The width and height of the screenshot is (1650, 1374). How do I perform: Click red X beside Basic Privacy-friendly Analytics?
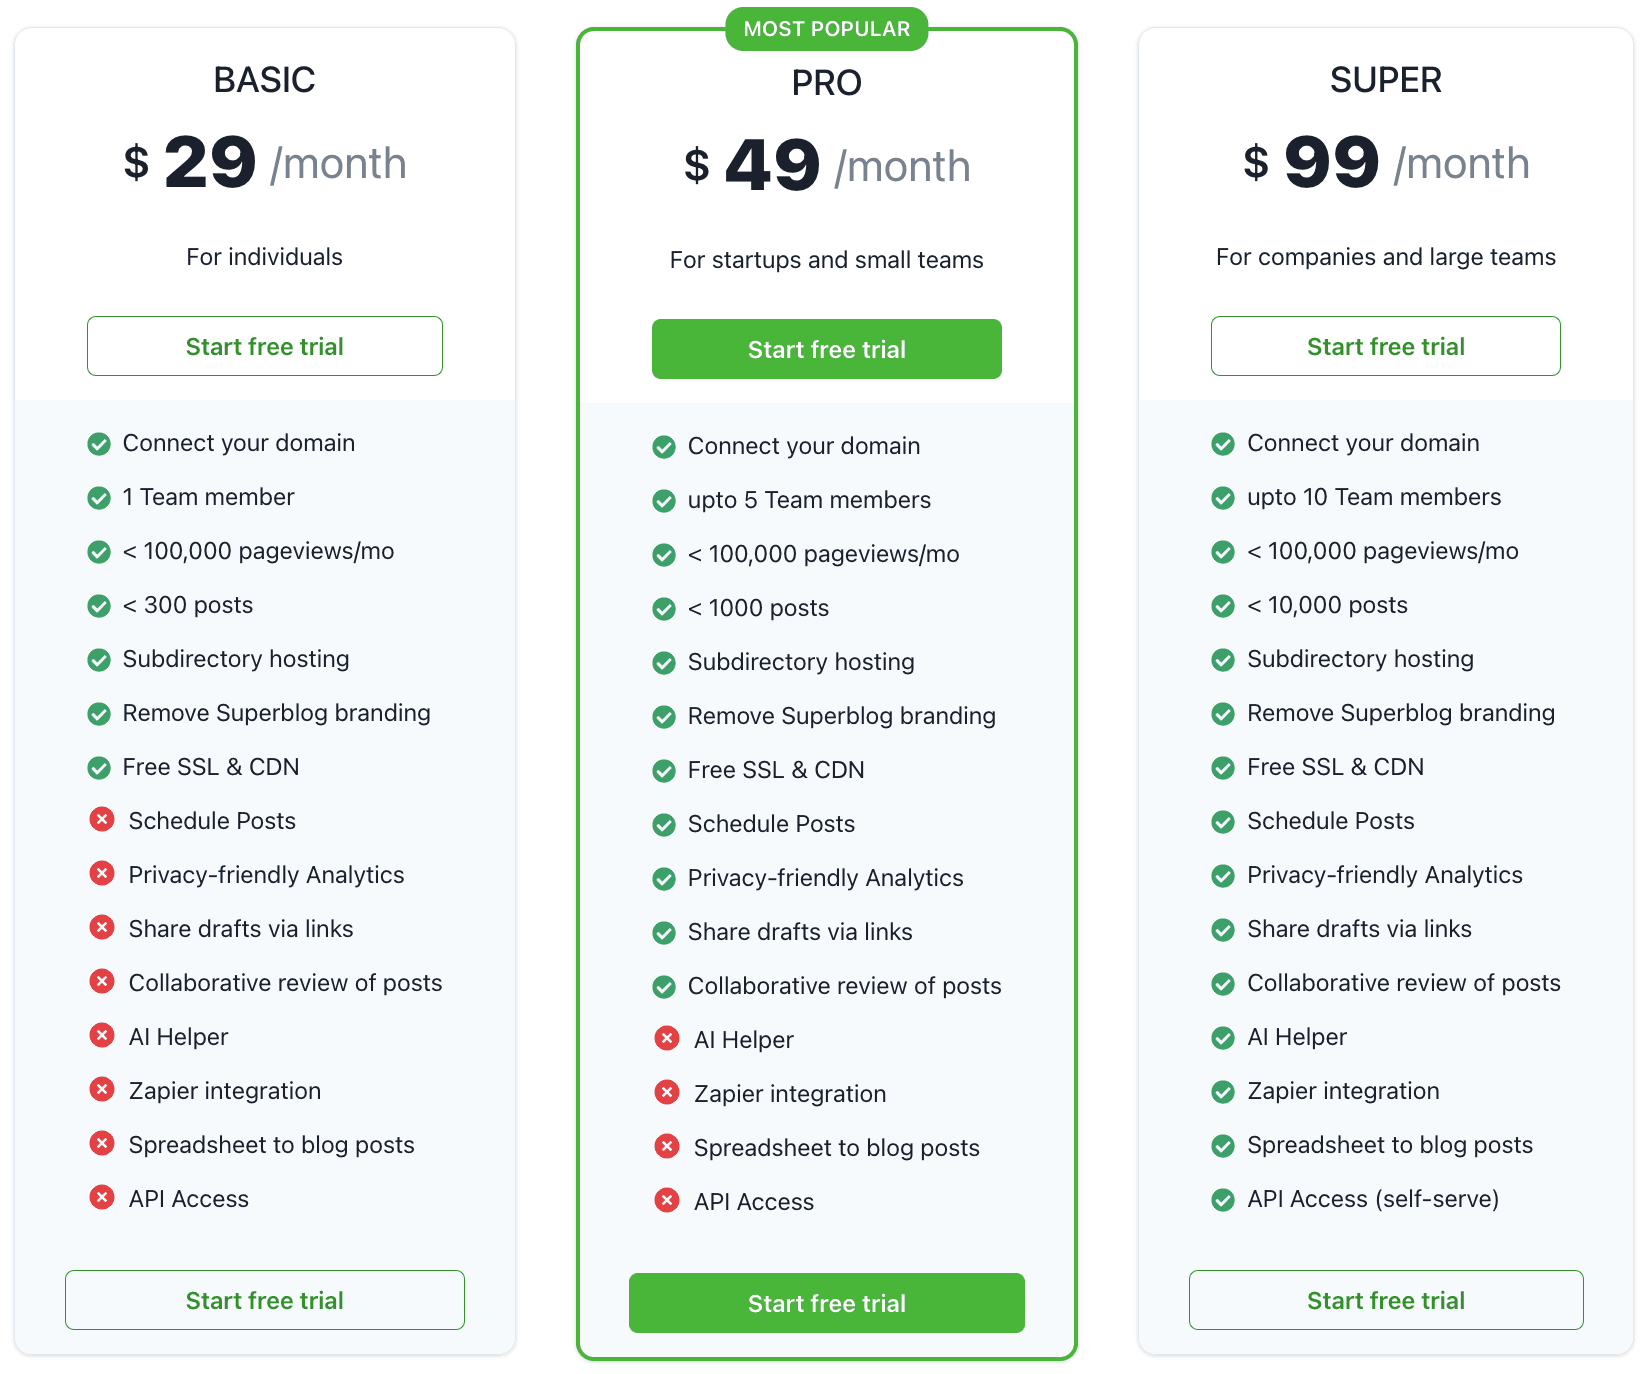point(102,874)
